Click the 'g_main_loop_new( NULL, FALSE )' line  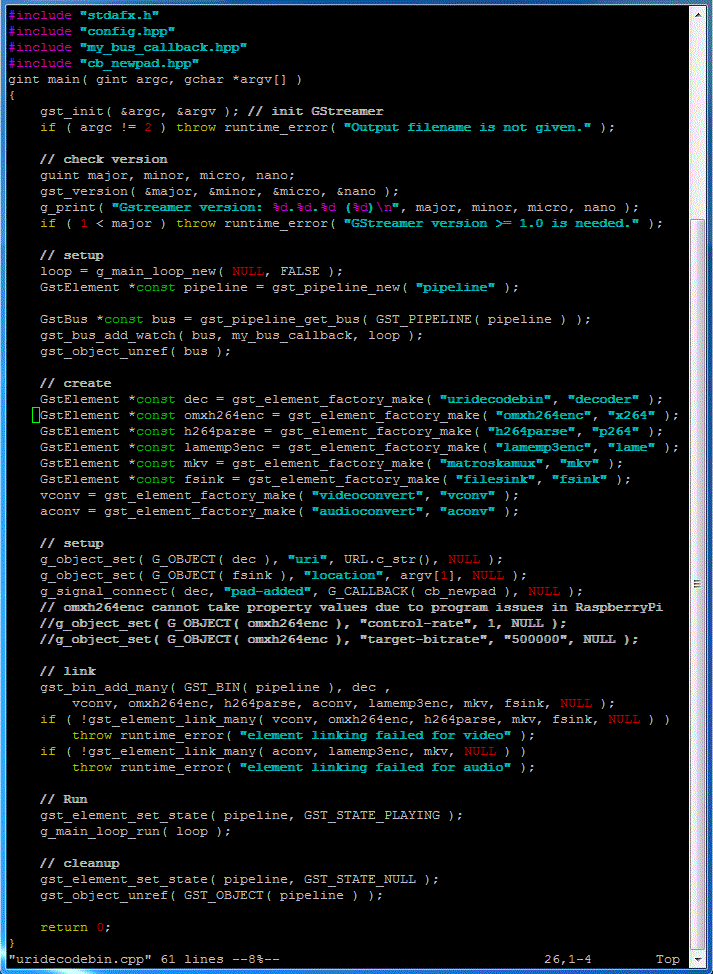192,271
